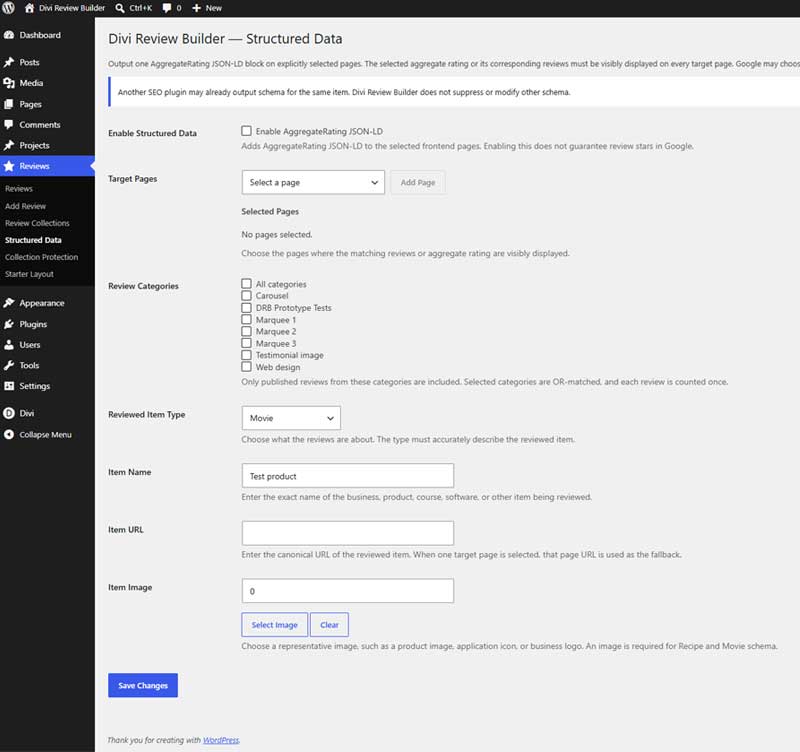Screen dimensions: 800x752
Task: Click the Tools wrench icon
Action: (x=9, y=365)
